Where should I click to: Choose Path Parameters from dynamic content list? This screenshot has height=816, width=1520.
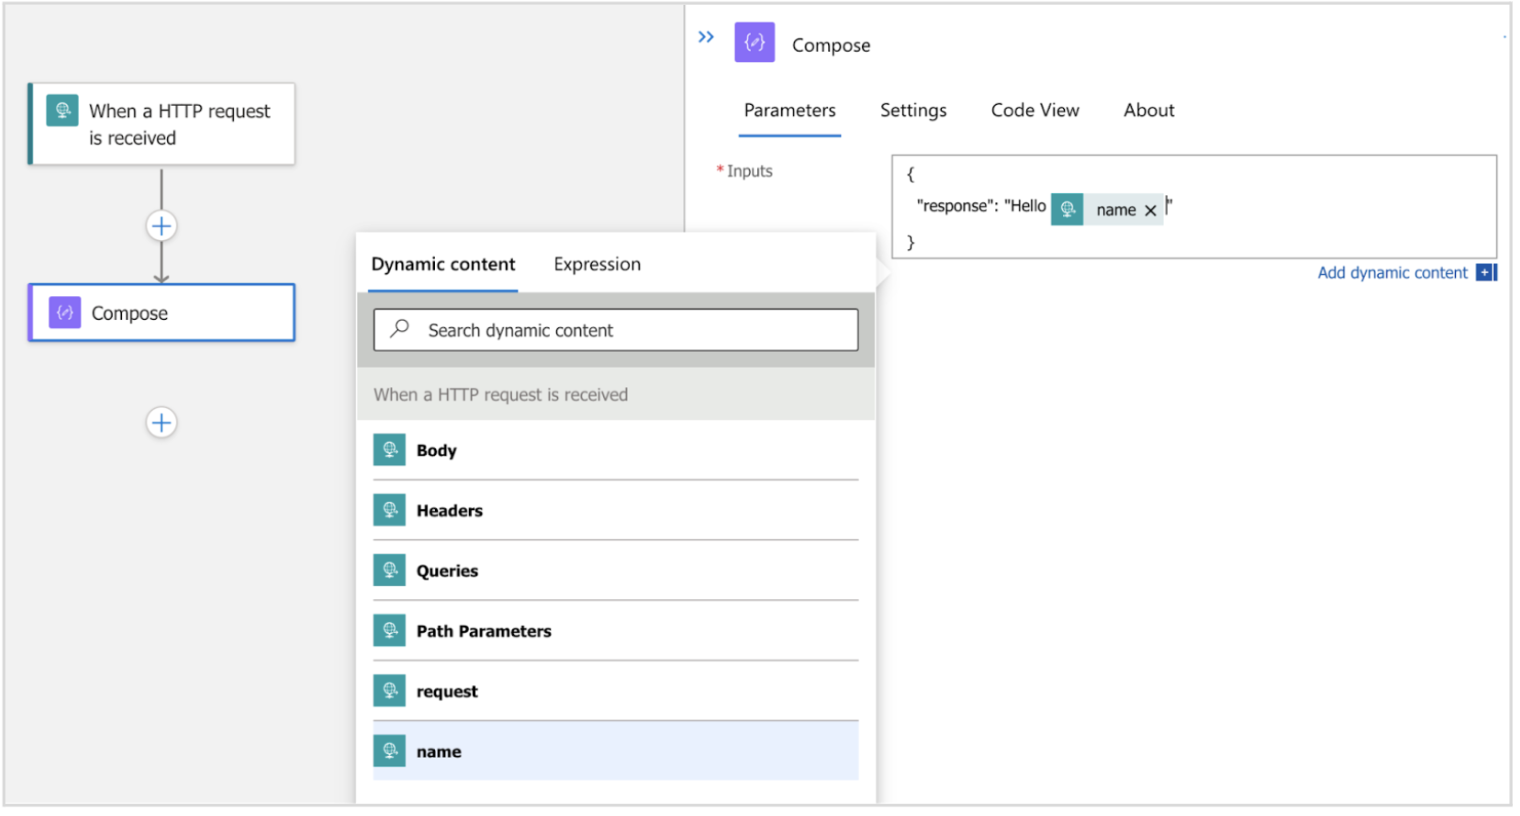click(483, 631)
